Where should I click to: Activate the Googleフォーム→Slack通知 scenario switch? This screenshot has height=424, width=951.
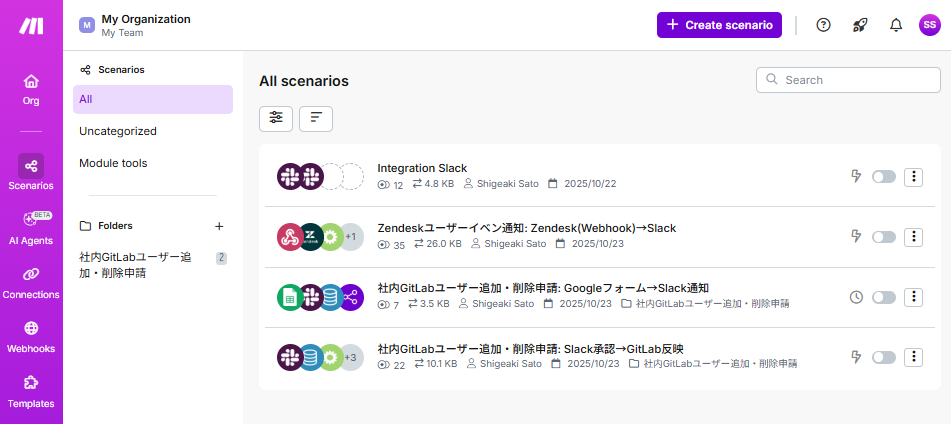point(883,297)
